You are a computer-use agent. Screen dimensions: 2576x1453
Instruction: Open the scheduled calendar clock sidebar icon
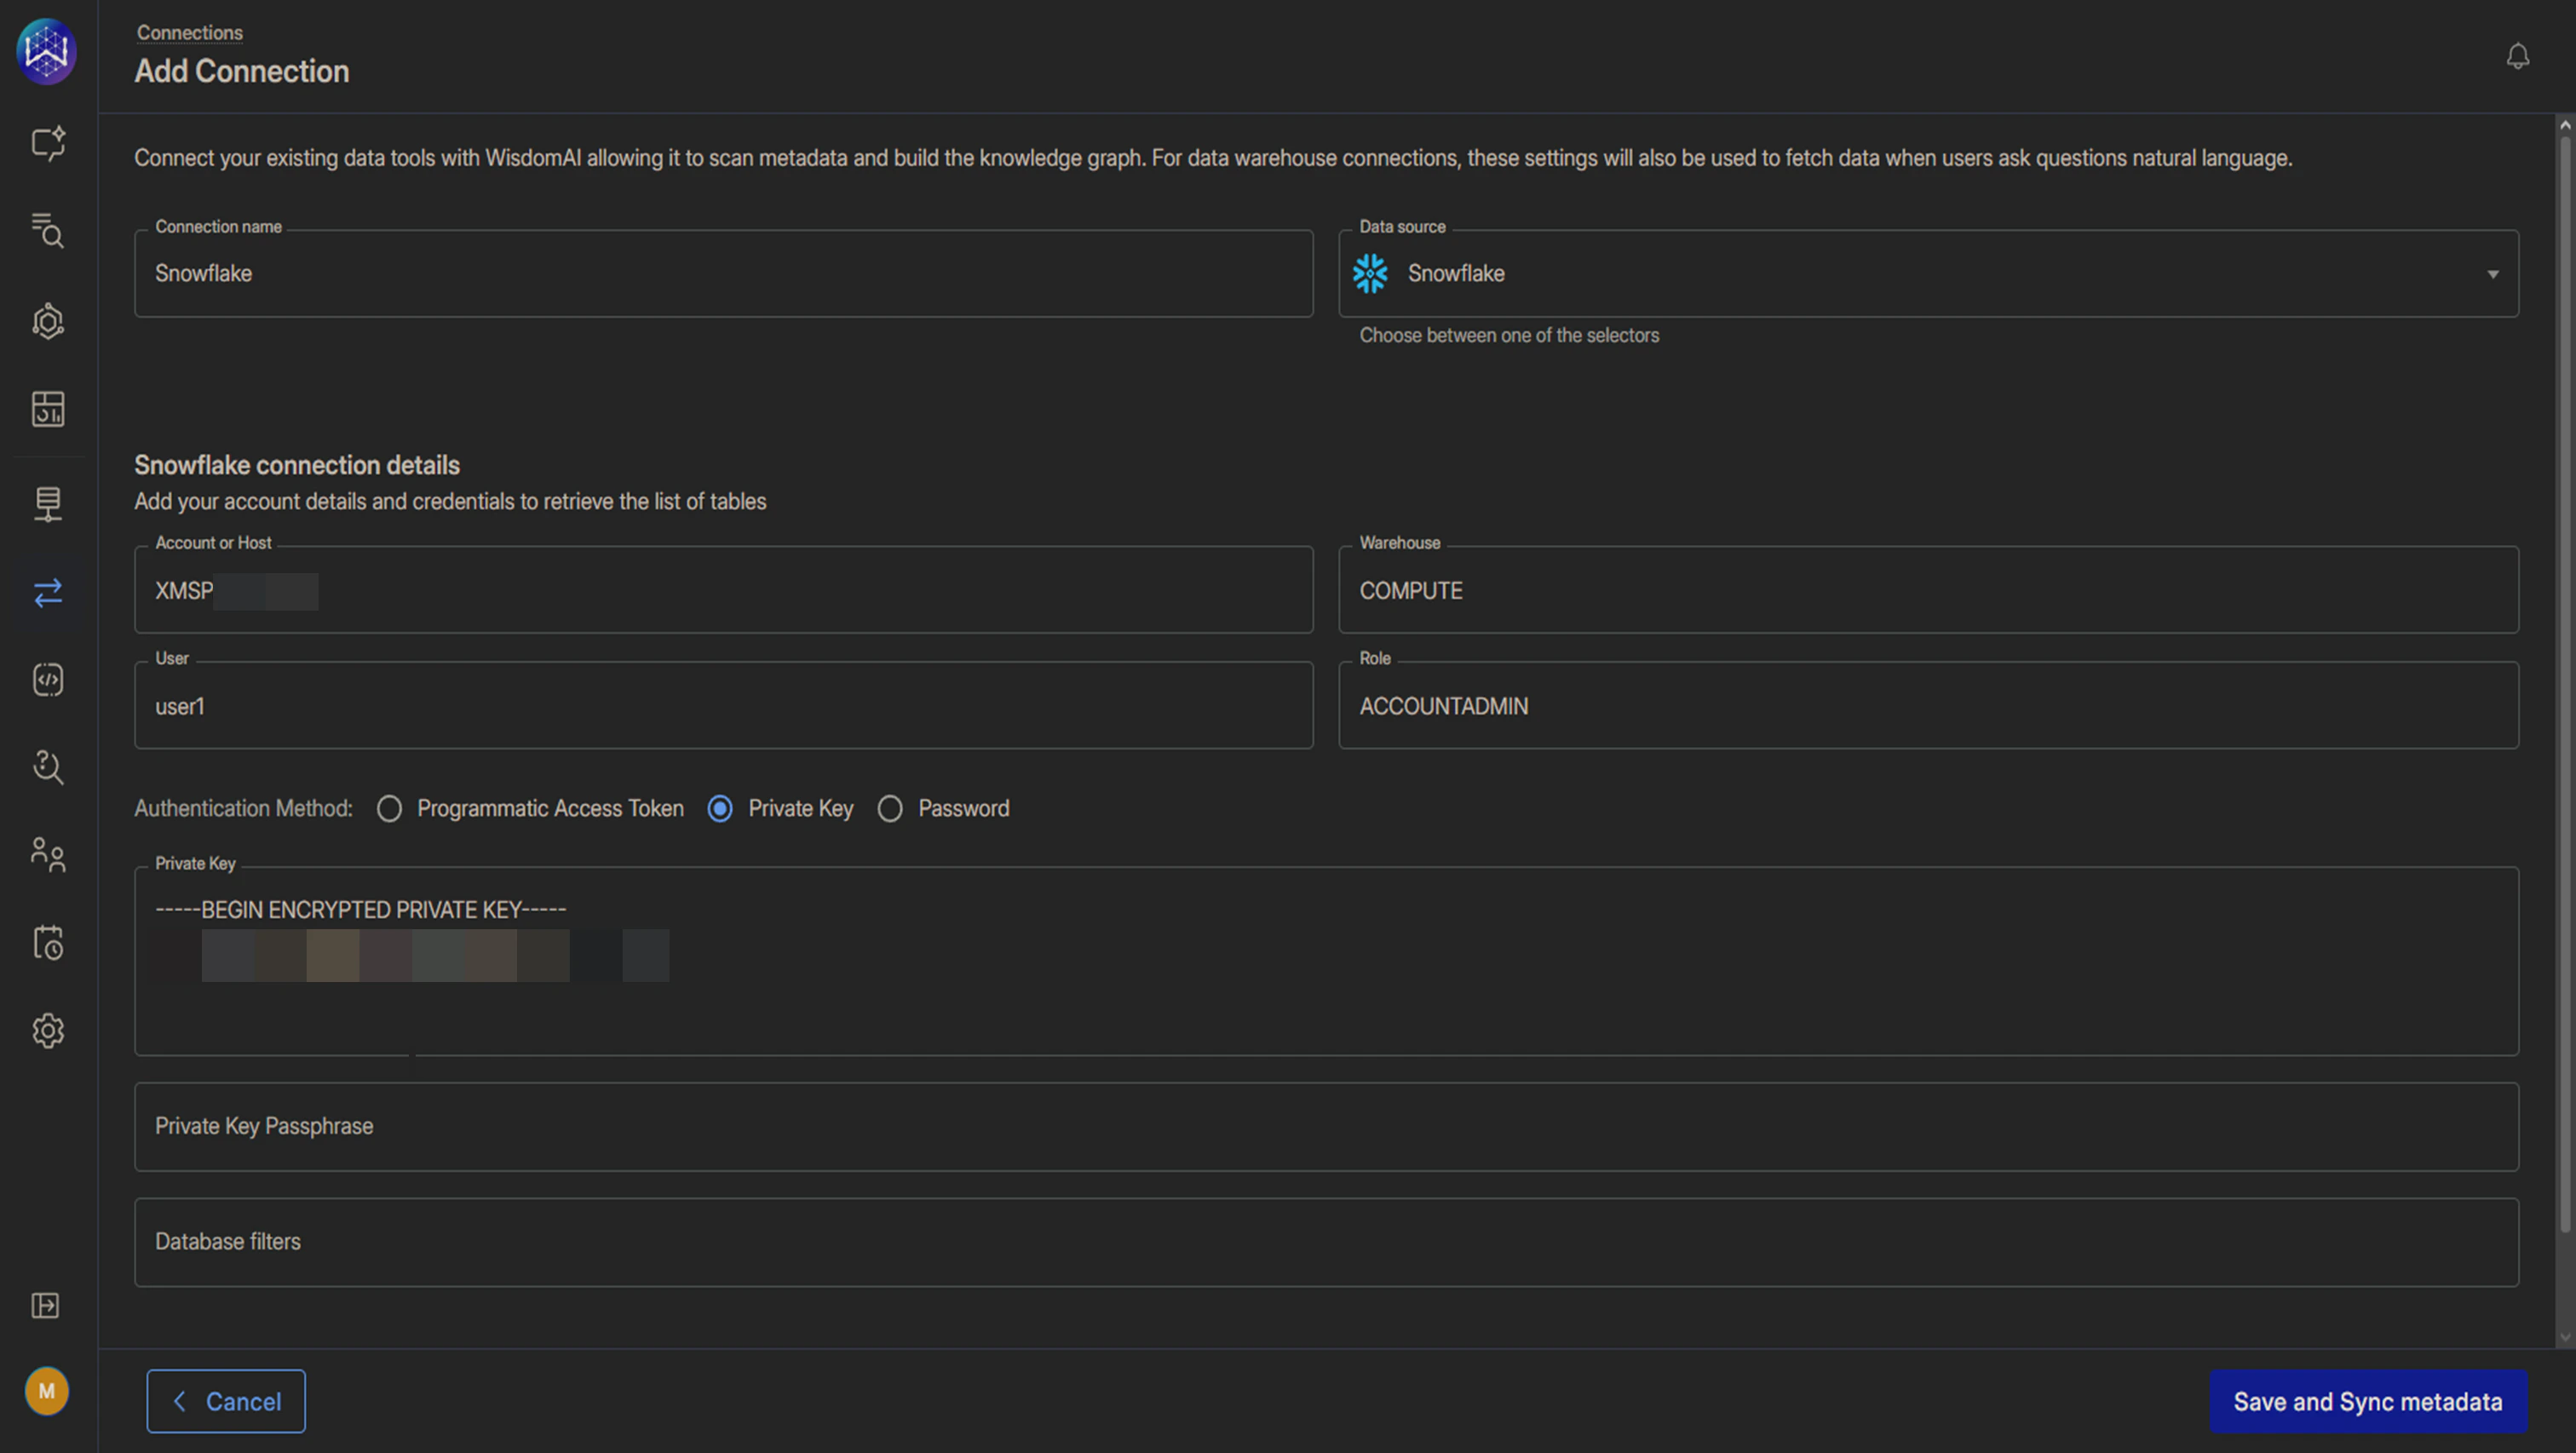48,943
